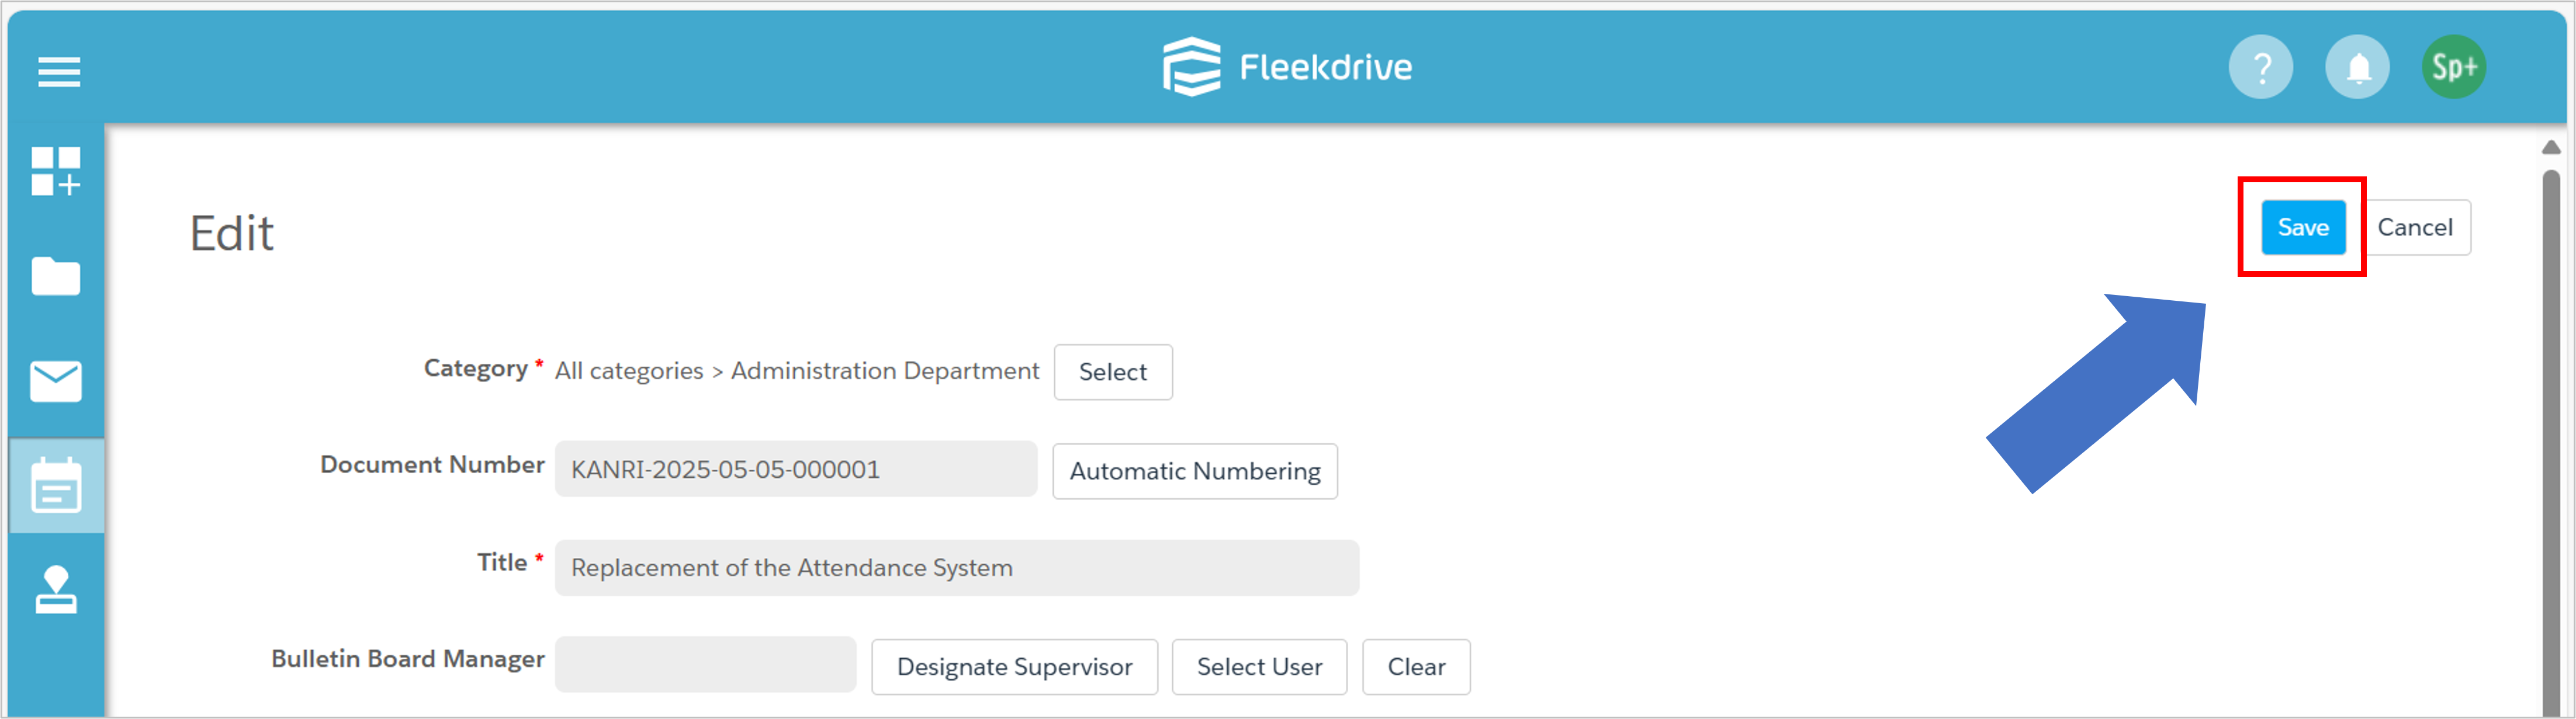Click the 'Document Number' field label

(432, 465)
